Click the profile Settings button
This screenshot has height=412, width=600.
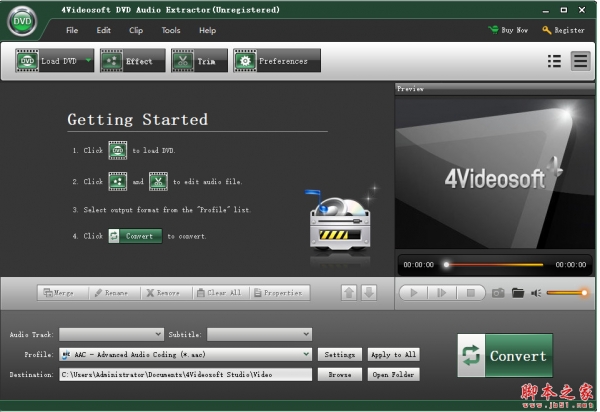pos(340,355)
